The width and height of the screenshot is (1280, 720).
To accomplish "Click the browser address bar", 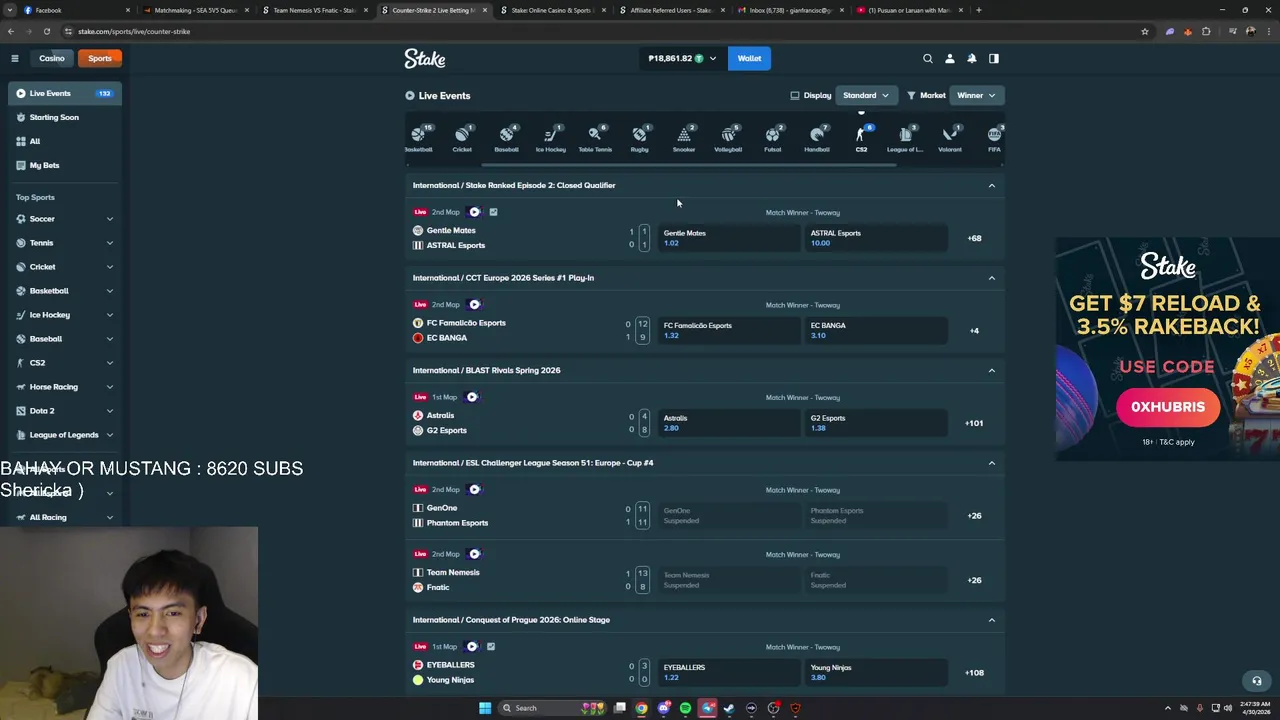I will coord(600,31).
